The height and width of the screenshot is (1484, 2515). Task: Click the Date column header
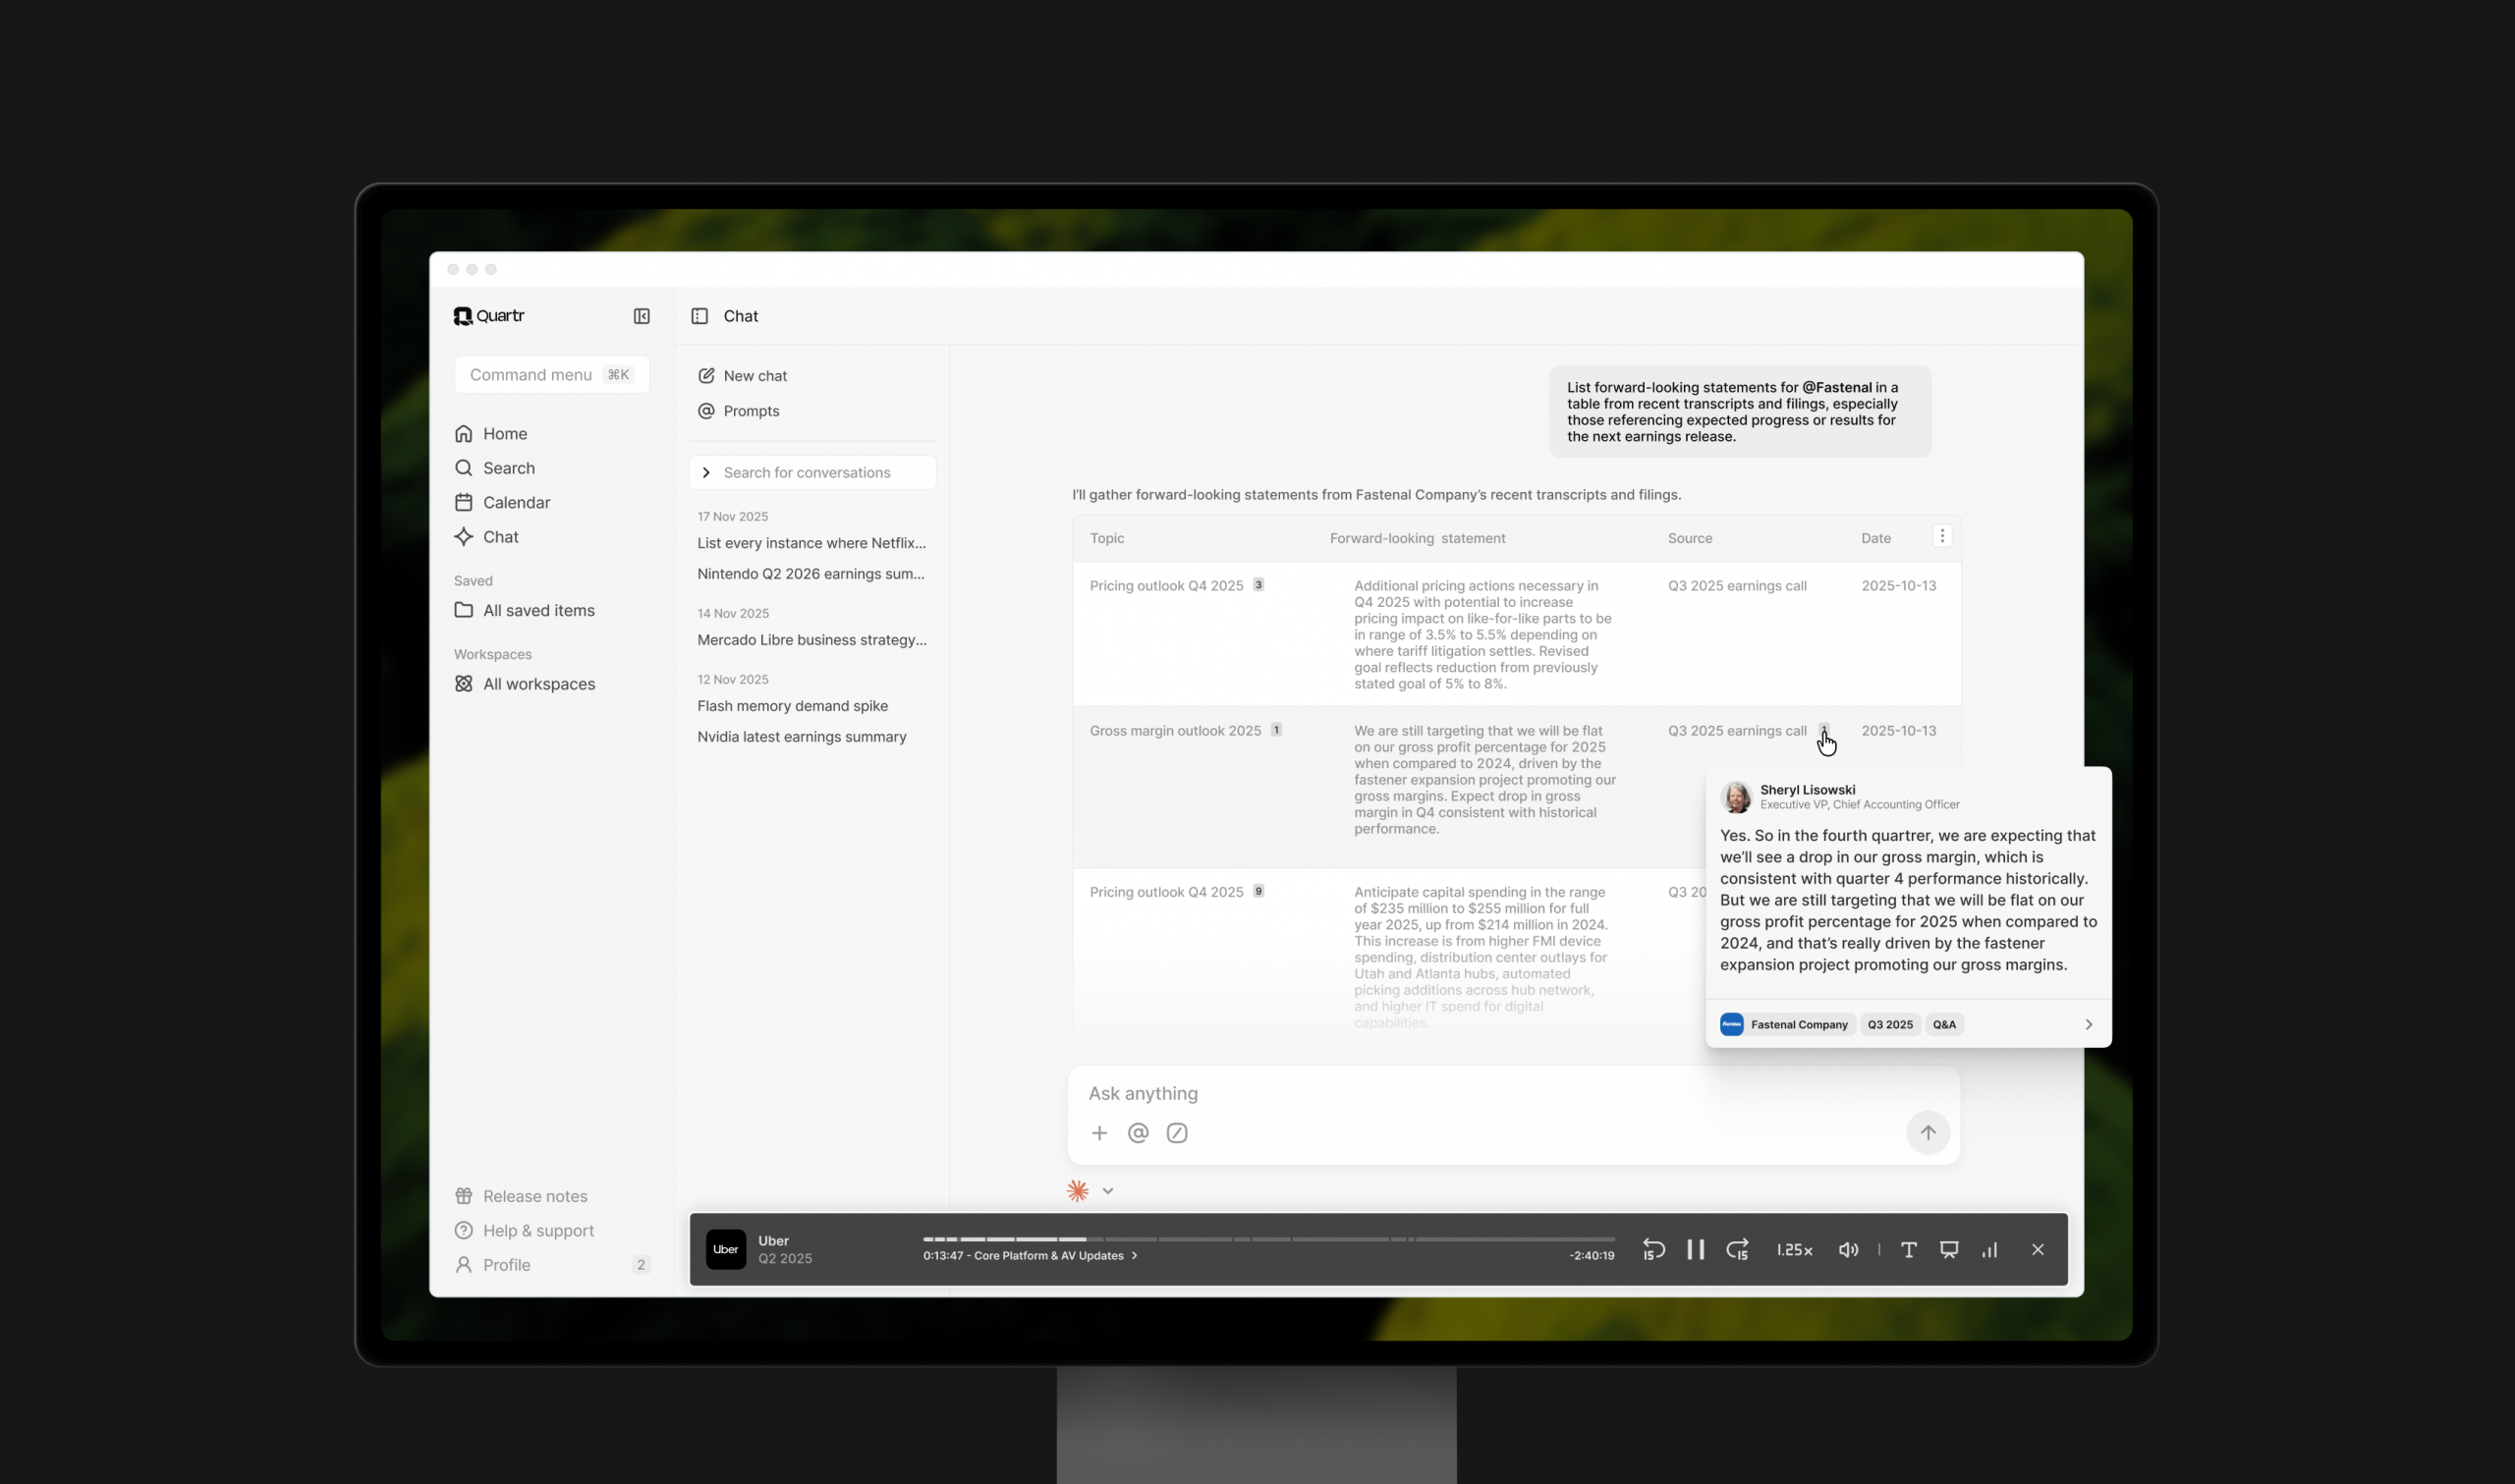pyautogui.click(x=1876, y=538)
